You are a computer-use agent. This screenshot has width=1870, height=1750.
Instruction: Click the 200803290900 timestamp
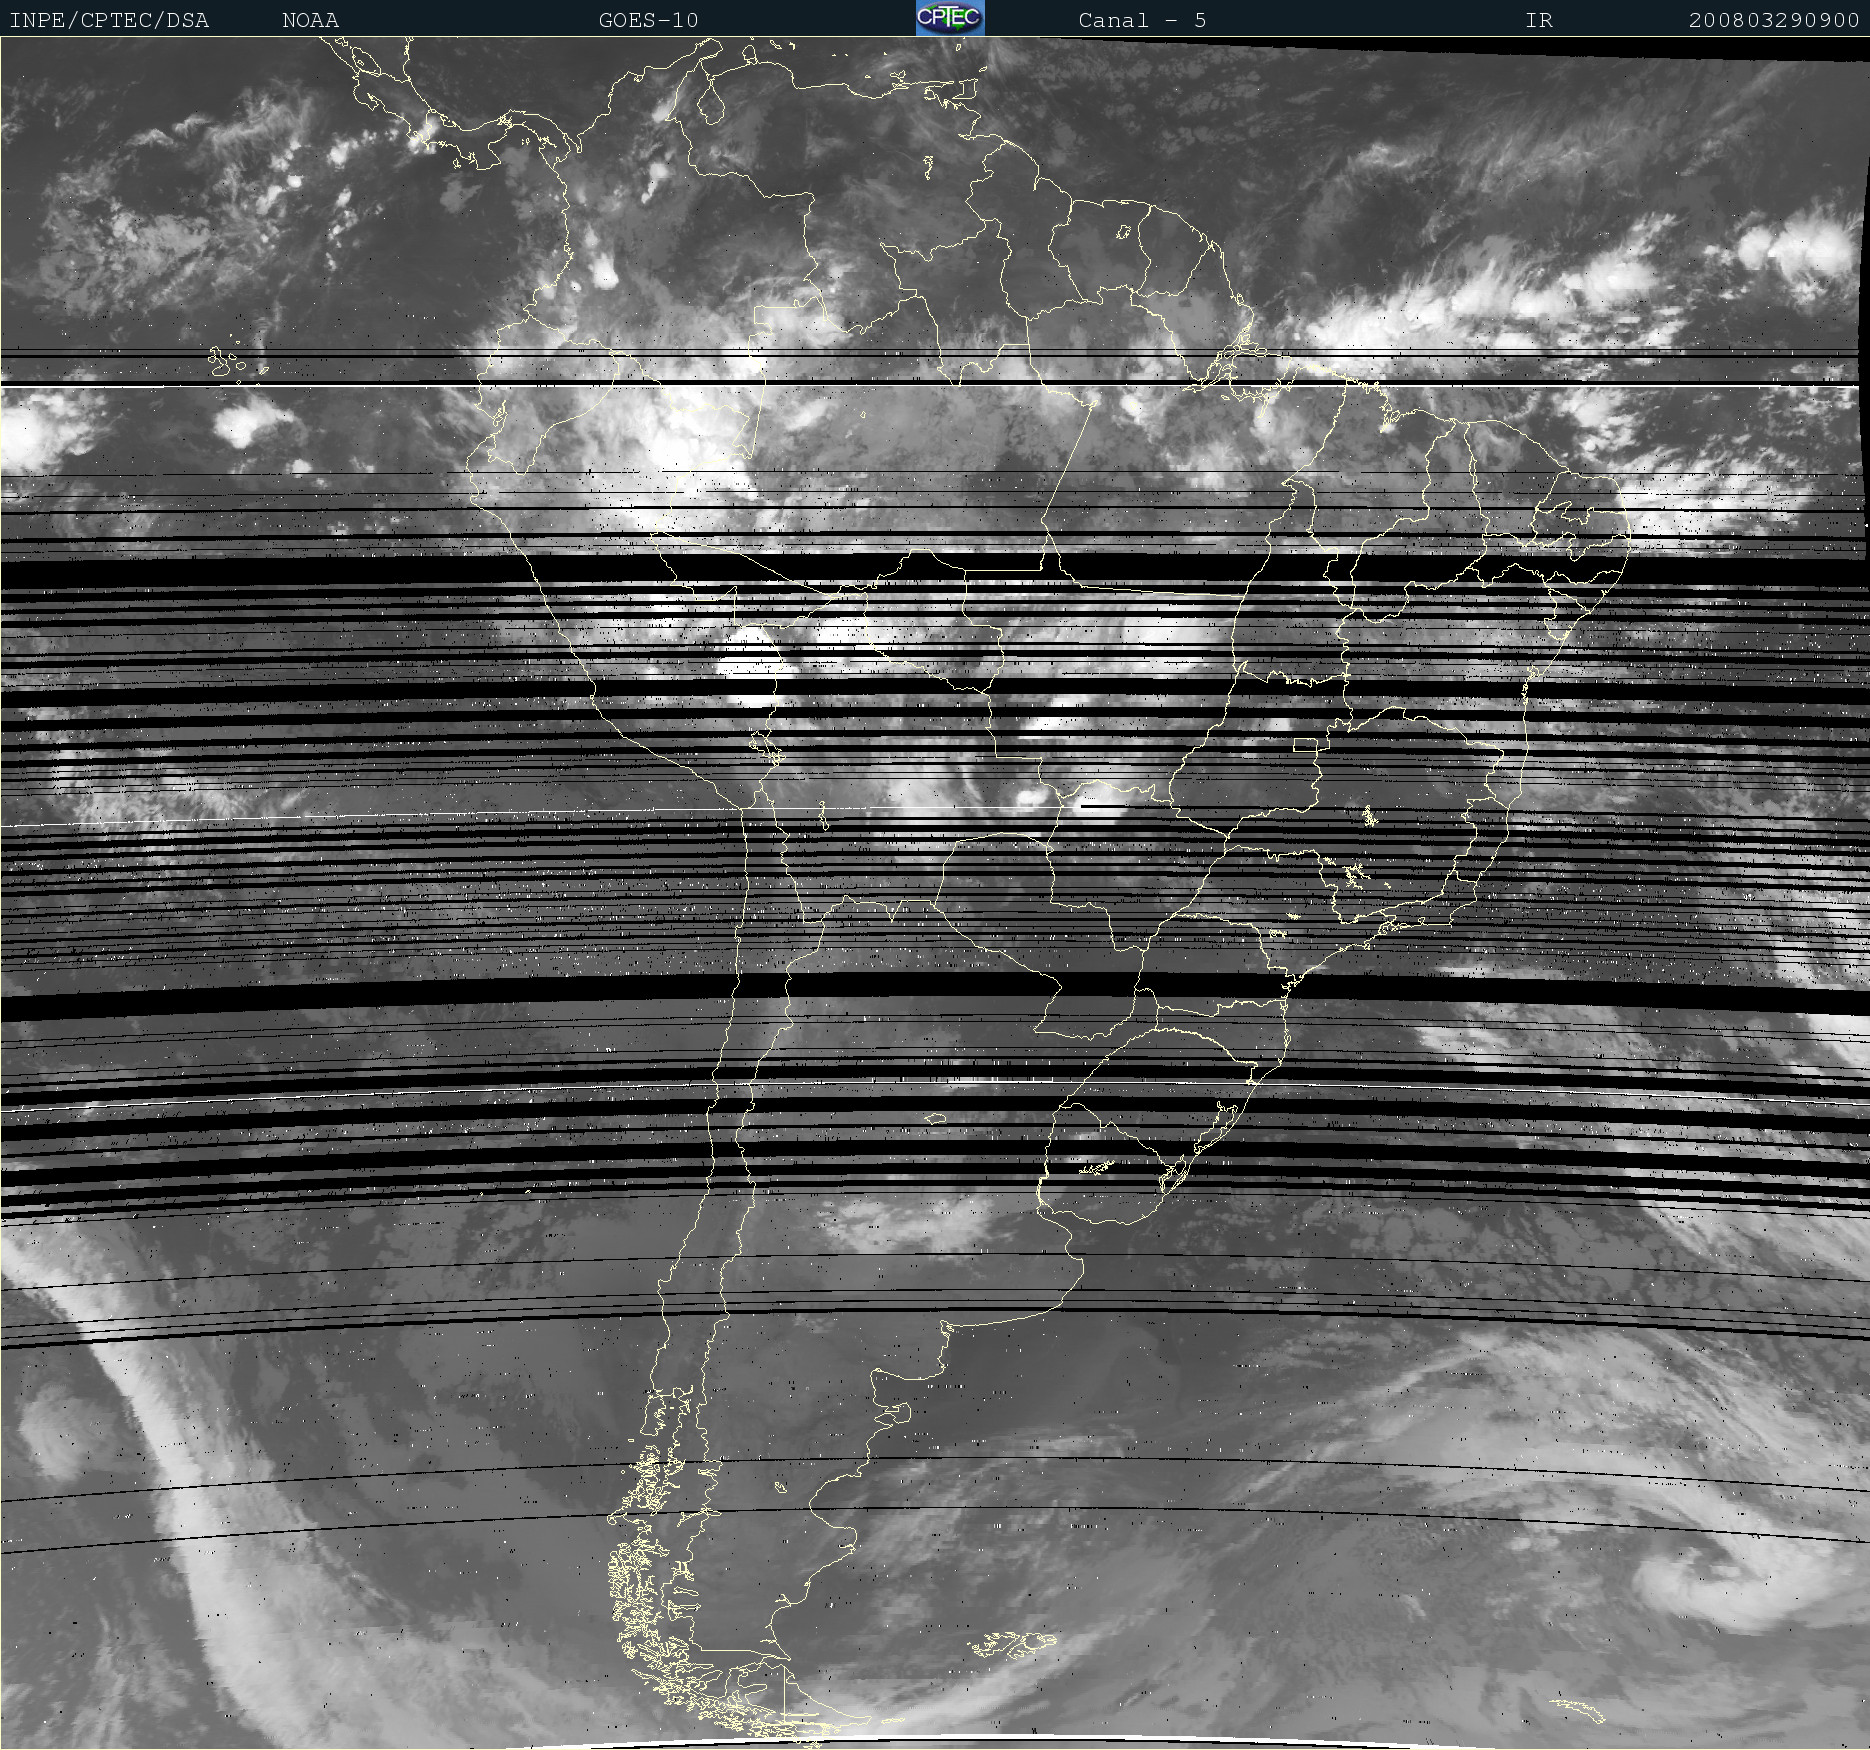click(x=1773, y=20)
